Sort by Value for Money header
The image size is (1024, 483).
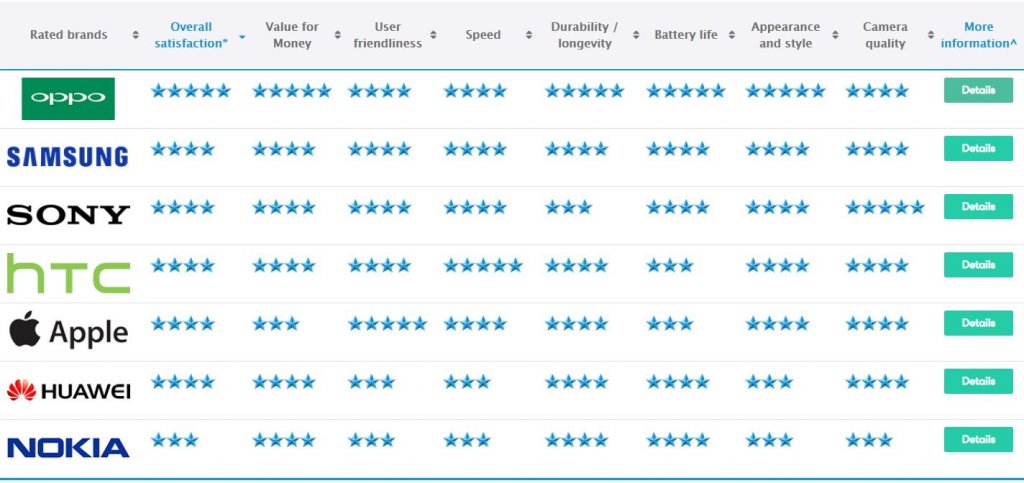coord(291,35)
